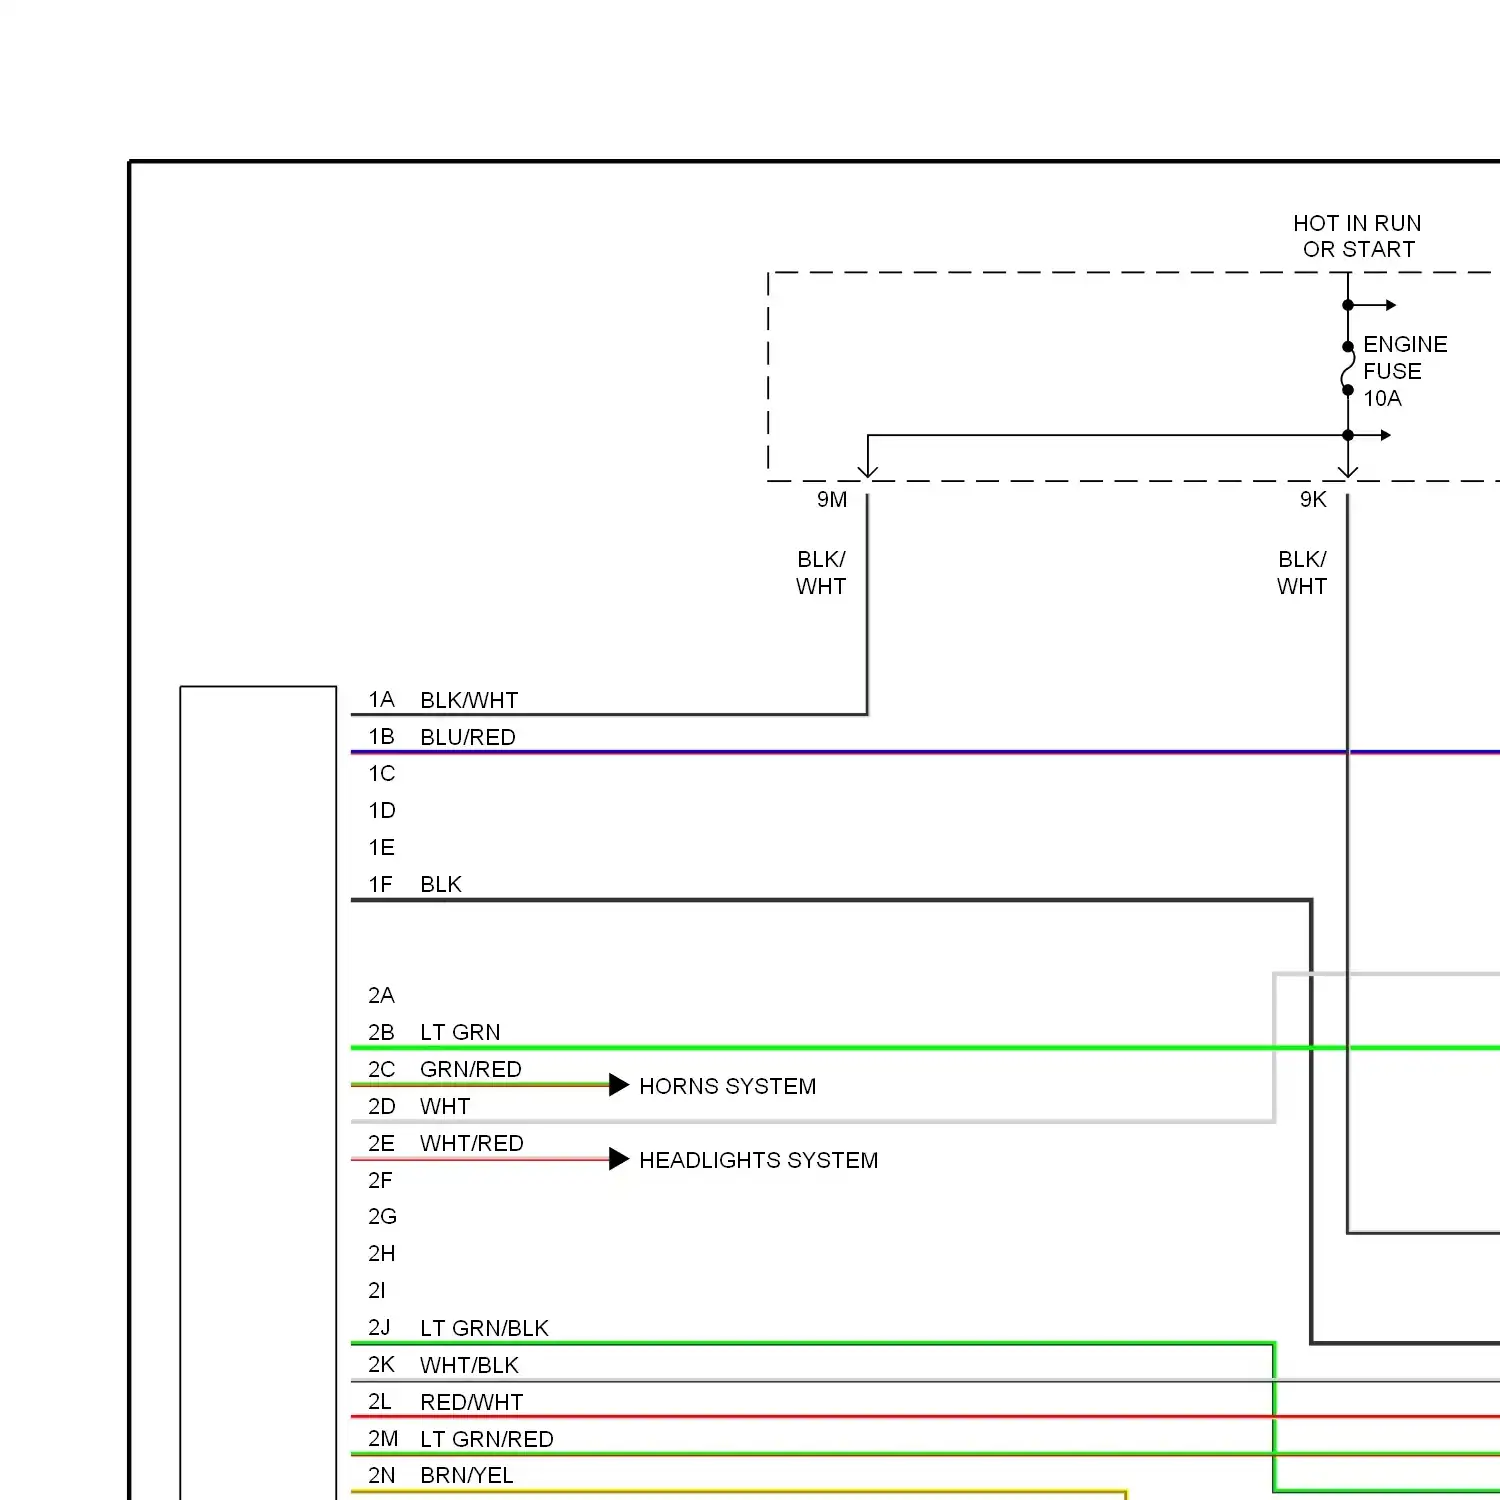Image resolution: width=1500 pixels, height=1500 pixels.
Task: Click pin 2I label
Action: point(376,1291)
